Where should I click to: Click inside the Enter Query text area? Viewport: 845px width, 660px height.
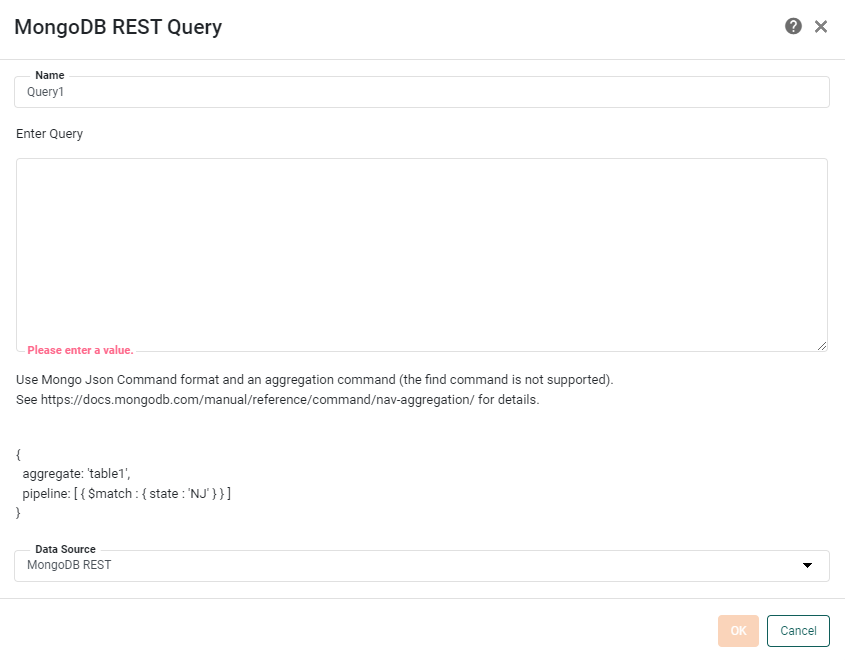pyautogui.click(x=420, y=250)
